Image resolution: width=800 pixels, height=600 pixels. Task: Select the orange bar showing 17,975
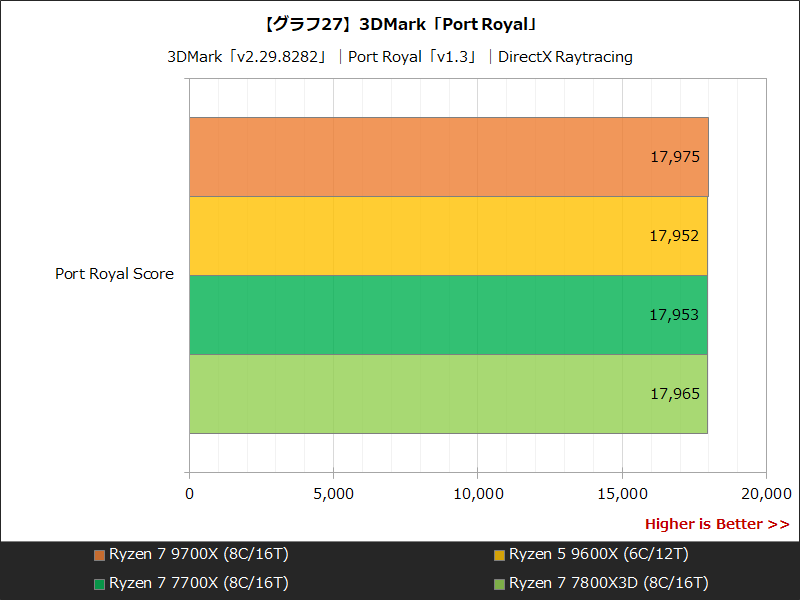[x=449, y=157]
